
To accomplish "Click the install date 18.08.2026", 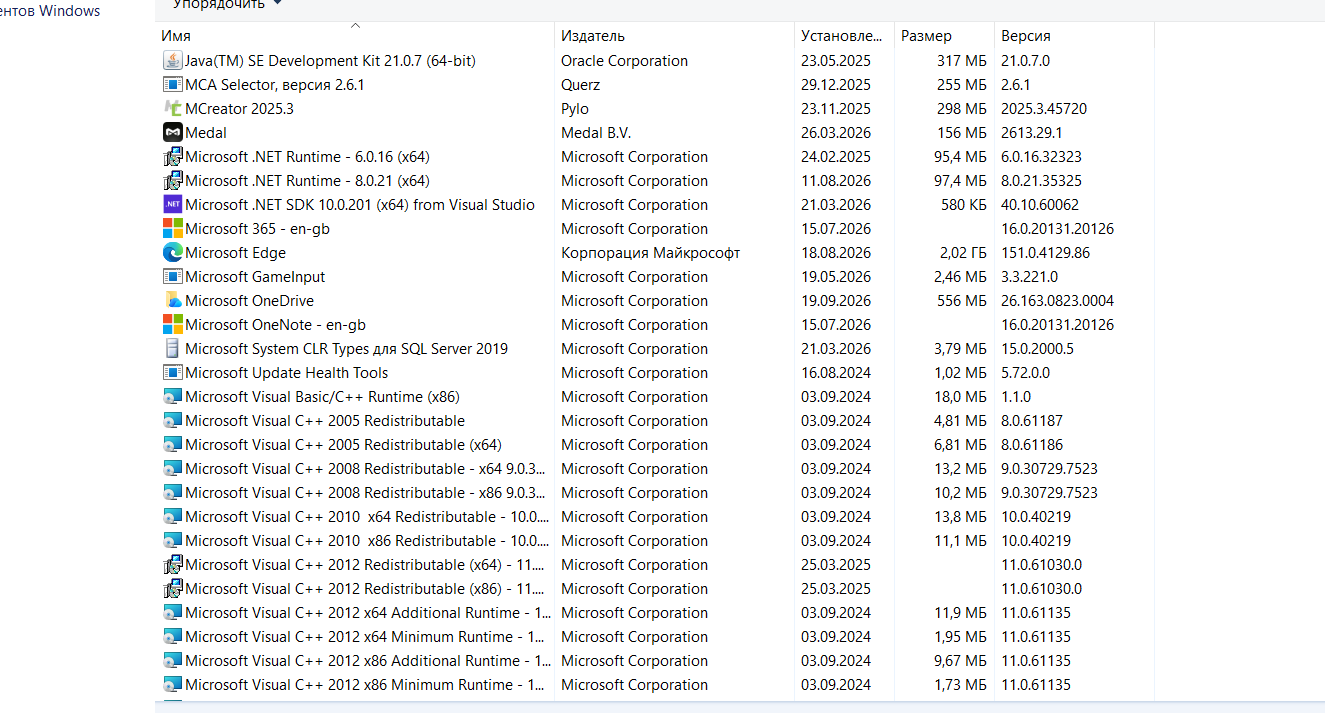I will [x=836, y=253].
